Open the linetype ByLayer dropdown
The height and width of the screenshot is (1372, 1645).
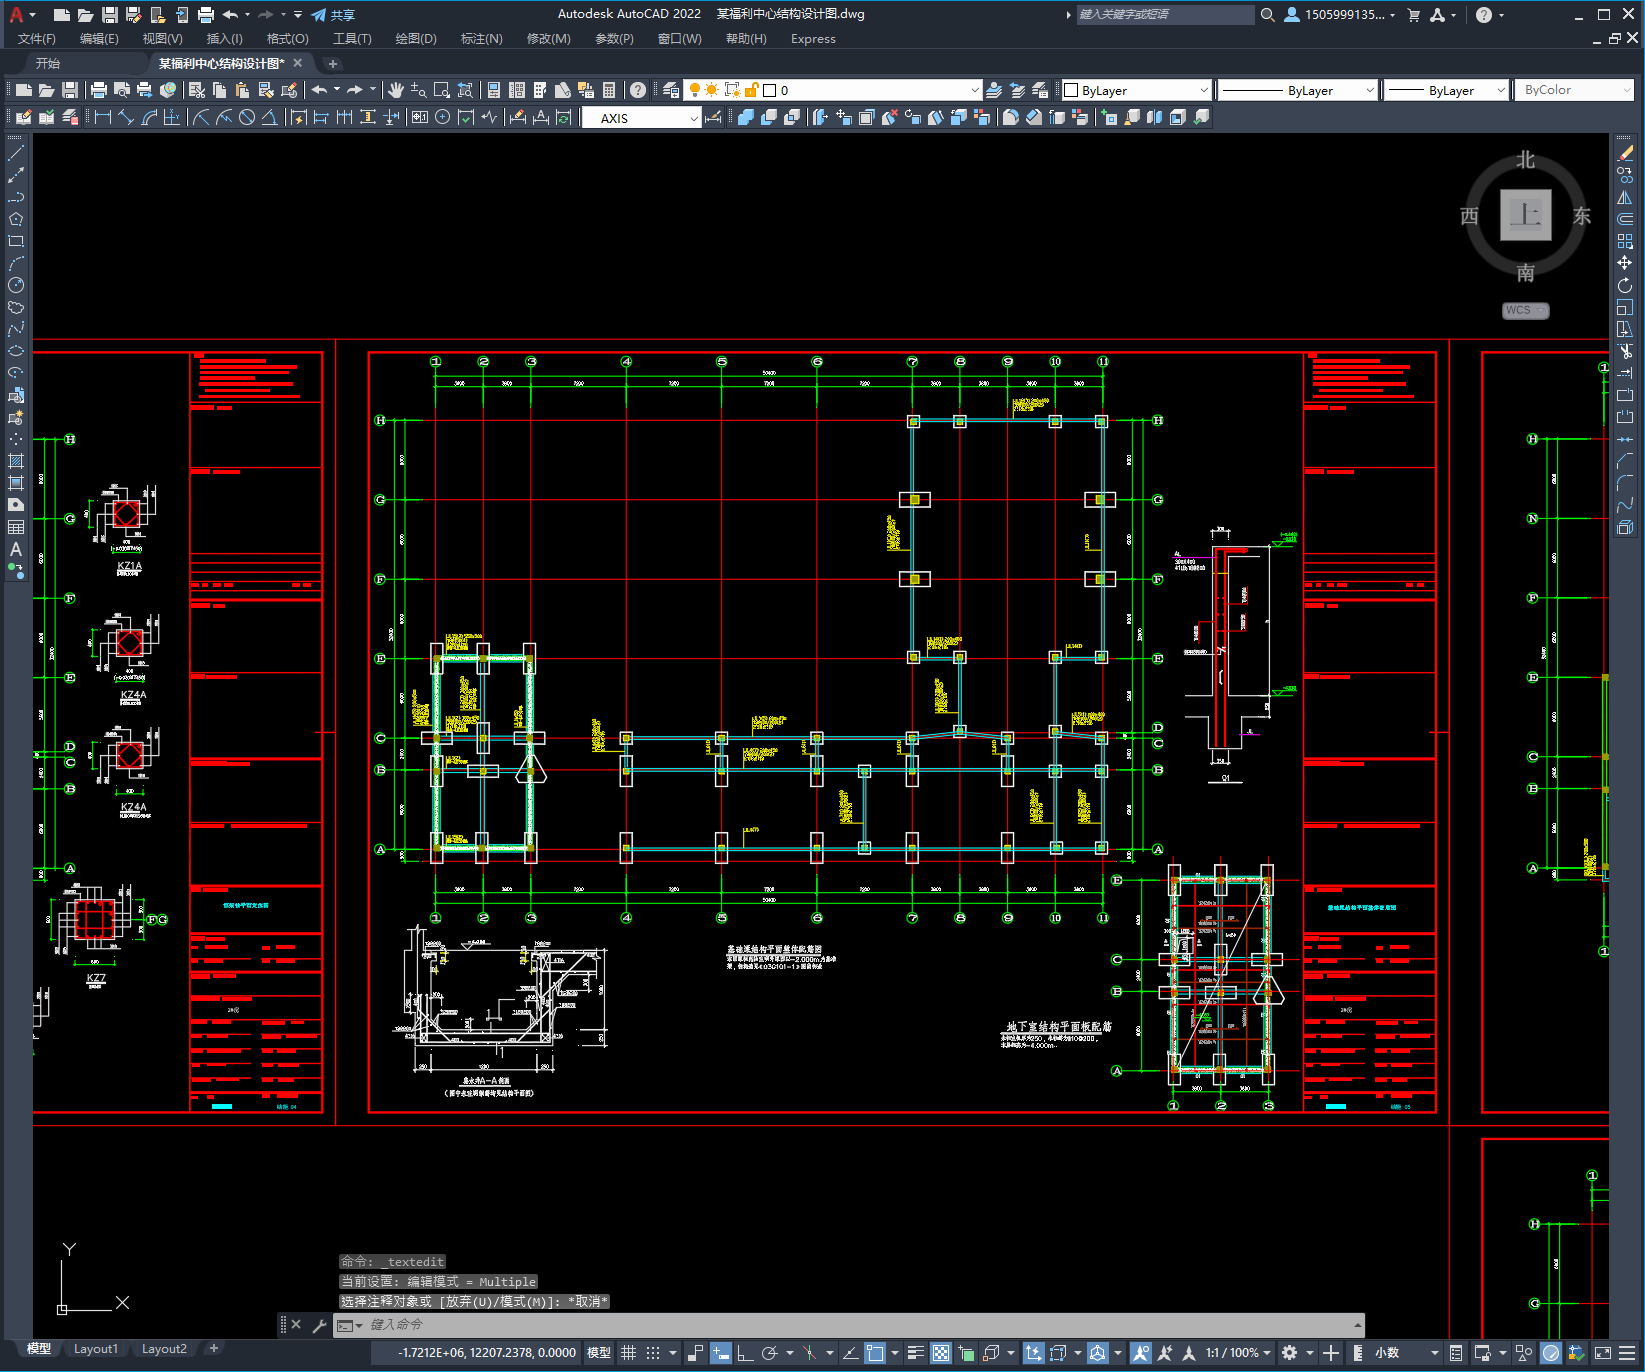point(1298,90)
